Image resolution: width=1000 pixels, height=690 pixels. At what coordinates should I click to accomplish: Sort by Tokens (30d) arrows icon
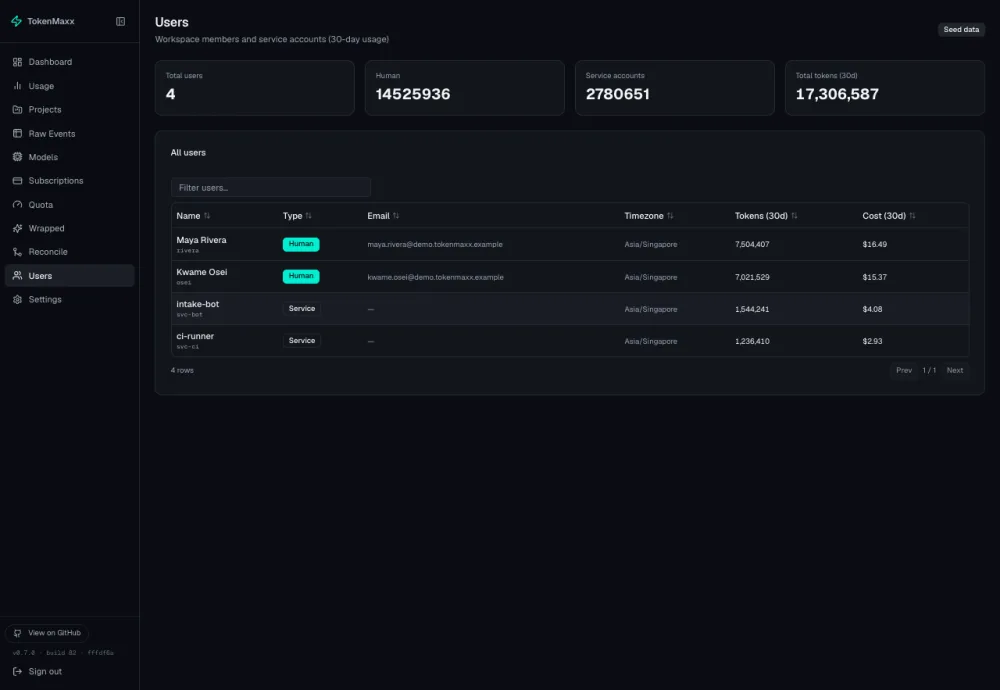(x=794, y=216)
